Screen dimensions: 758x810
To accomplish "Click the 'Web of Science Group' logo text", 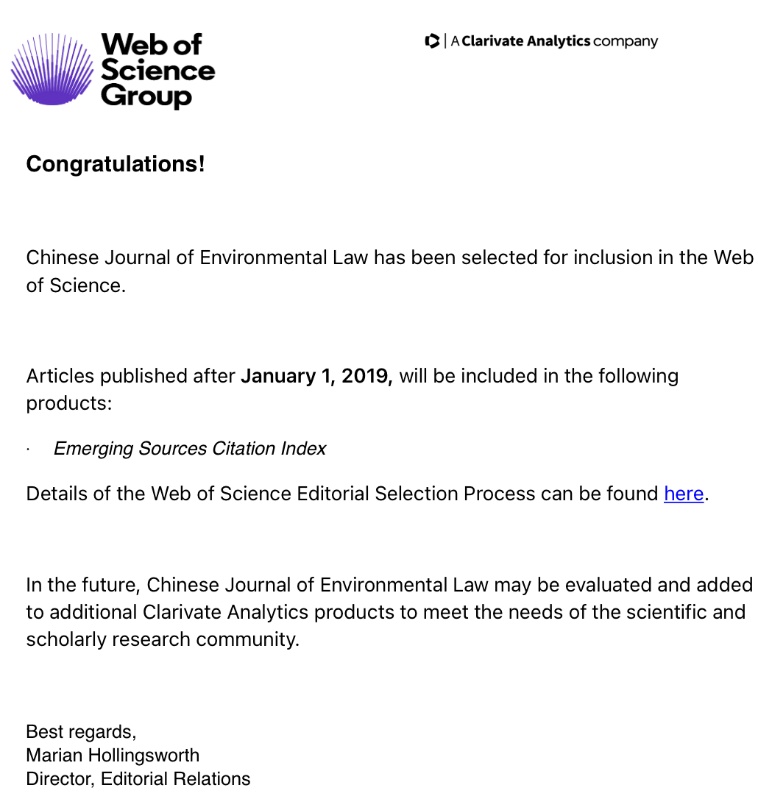I will 157,70.
